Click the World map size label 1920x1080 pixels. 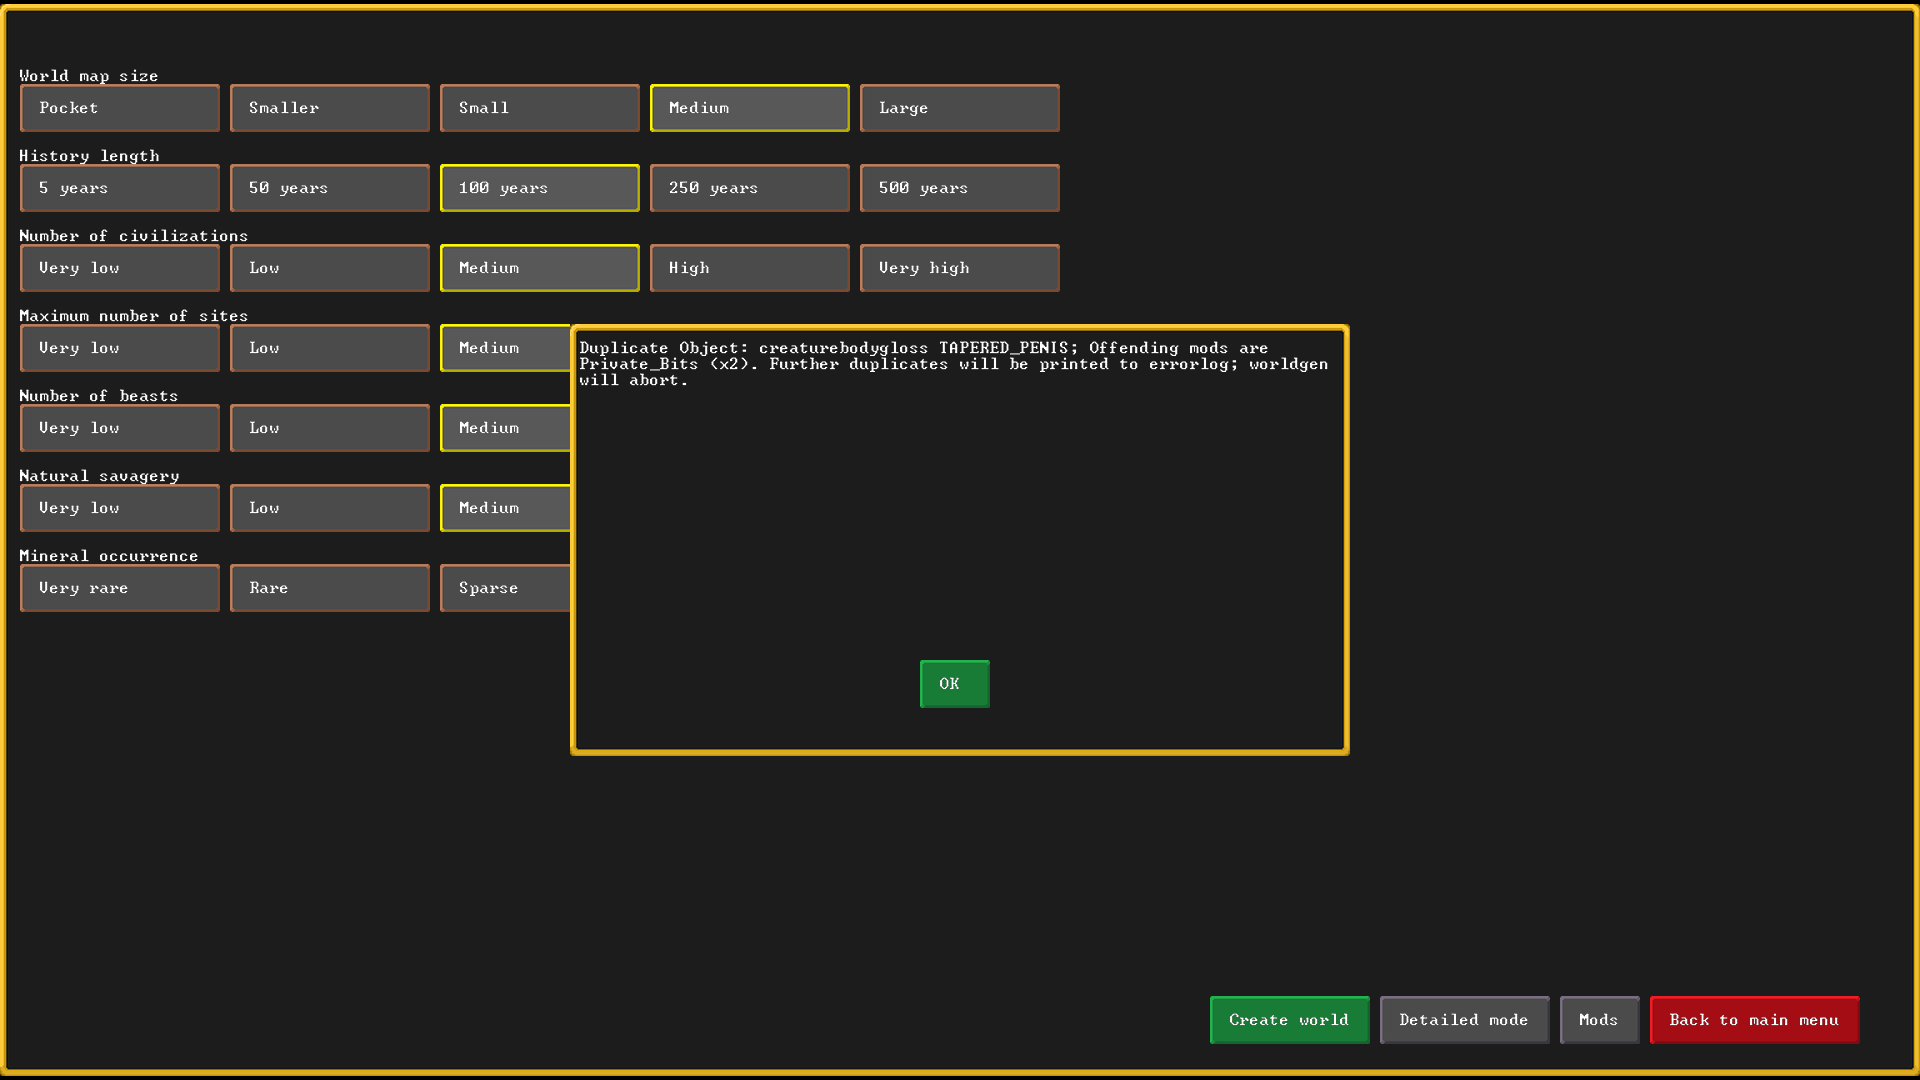pos(89,76)
